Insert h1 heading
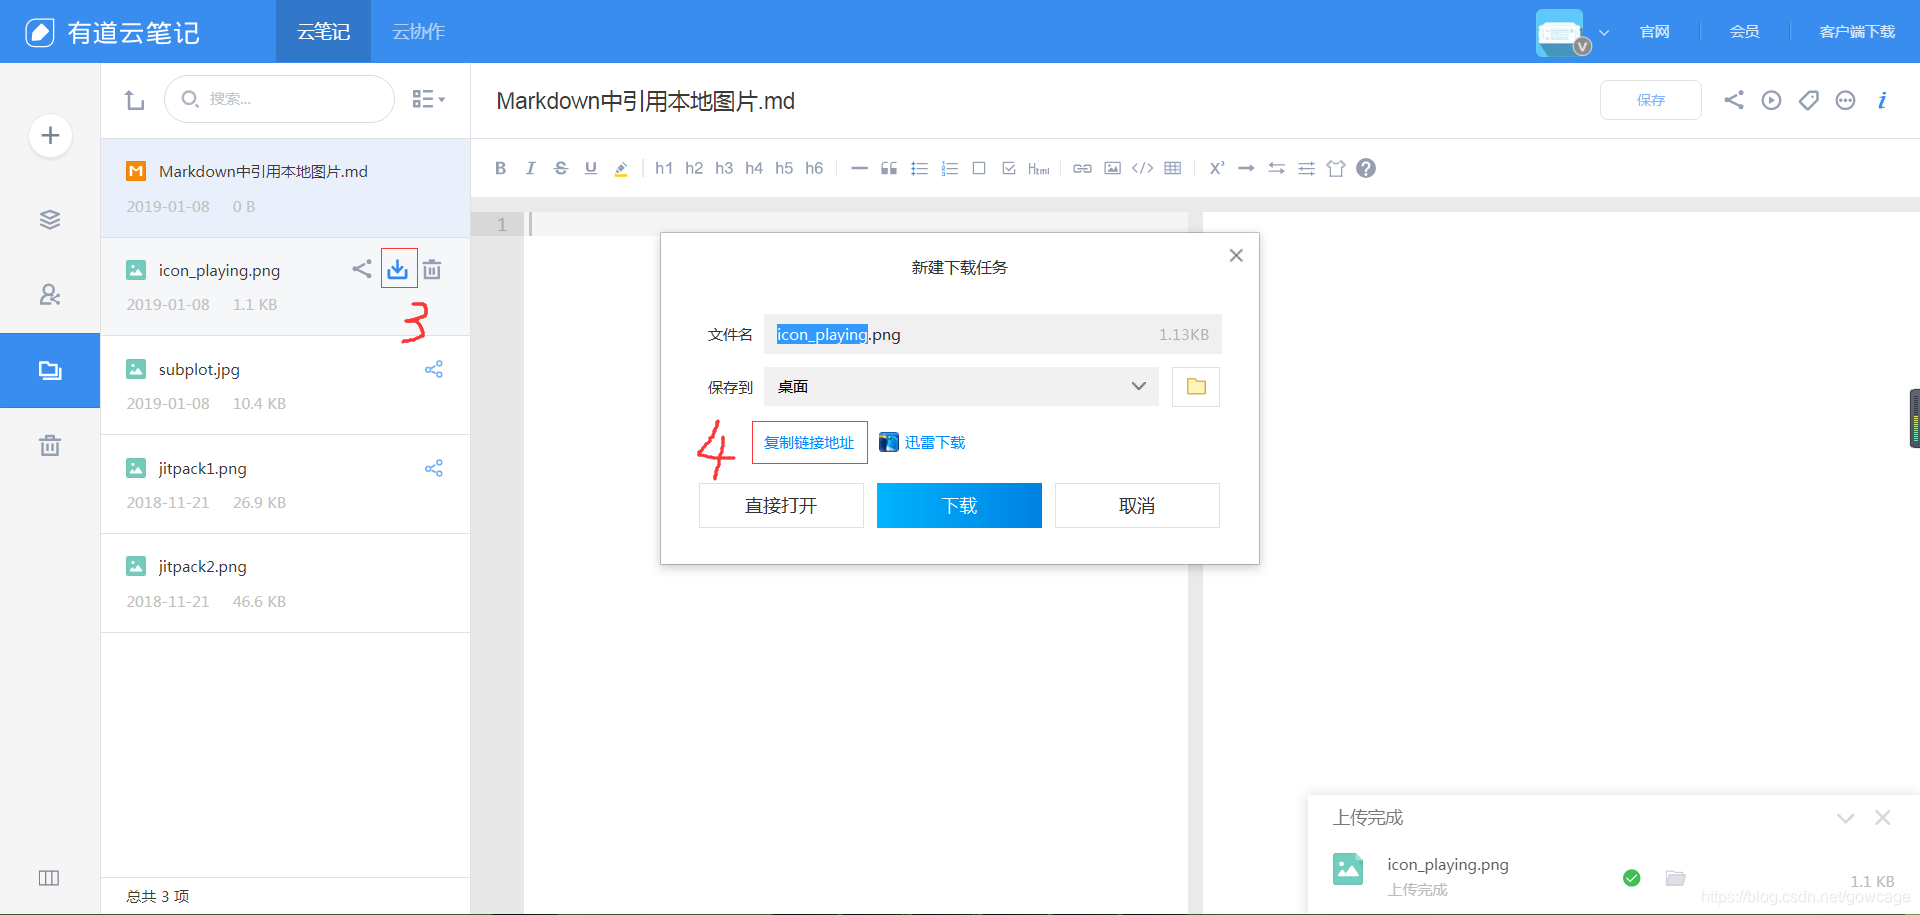Viewport: 1920px width, 915px height. [664, 168]
